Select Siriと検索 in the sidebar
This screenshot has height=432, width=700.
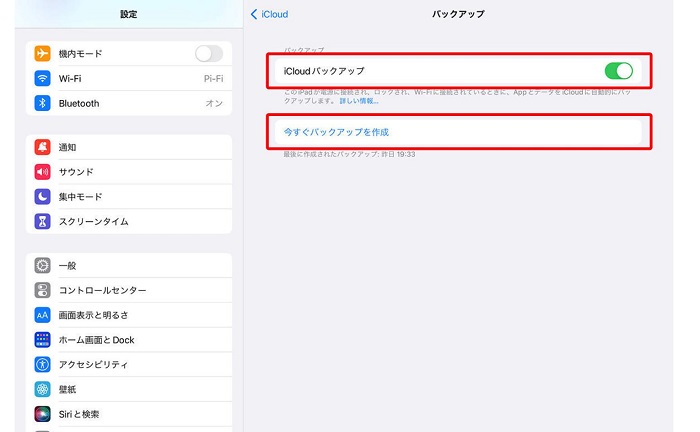[129, 414]
